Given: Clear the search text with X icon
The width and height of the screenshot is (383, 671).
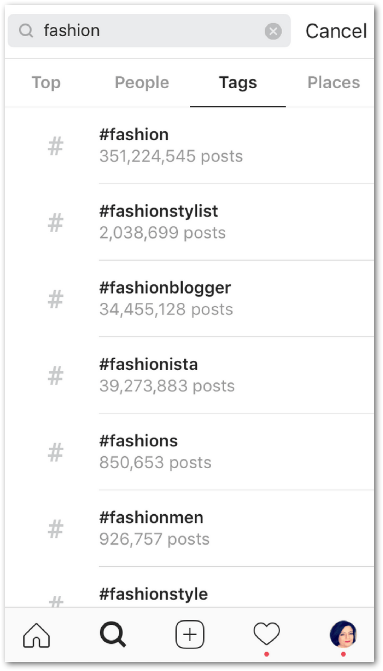Looking at the screenshot, I should 273,31.
